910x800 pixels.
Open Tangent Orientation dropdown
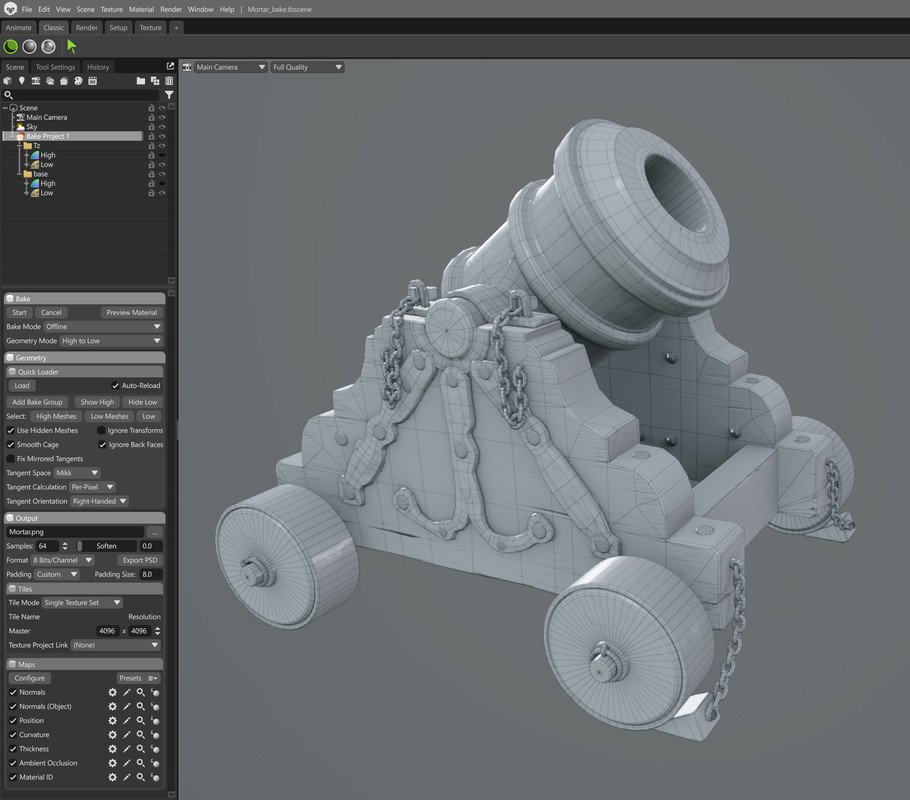99,501
